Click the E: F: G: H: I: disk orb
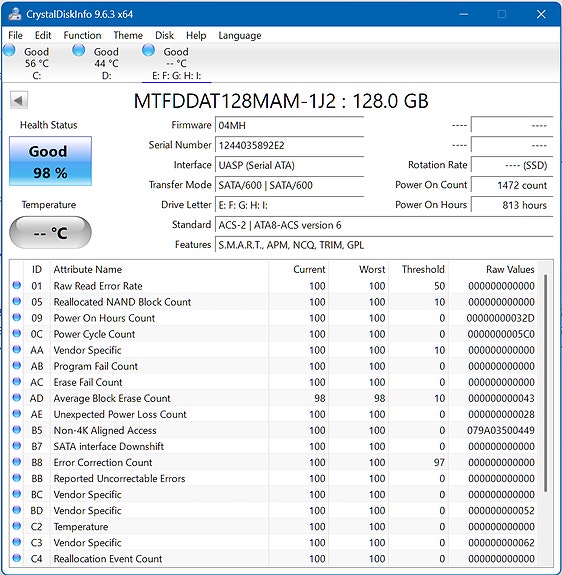 point(148,50)
